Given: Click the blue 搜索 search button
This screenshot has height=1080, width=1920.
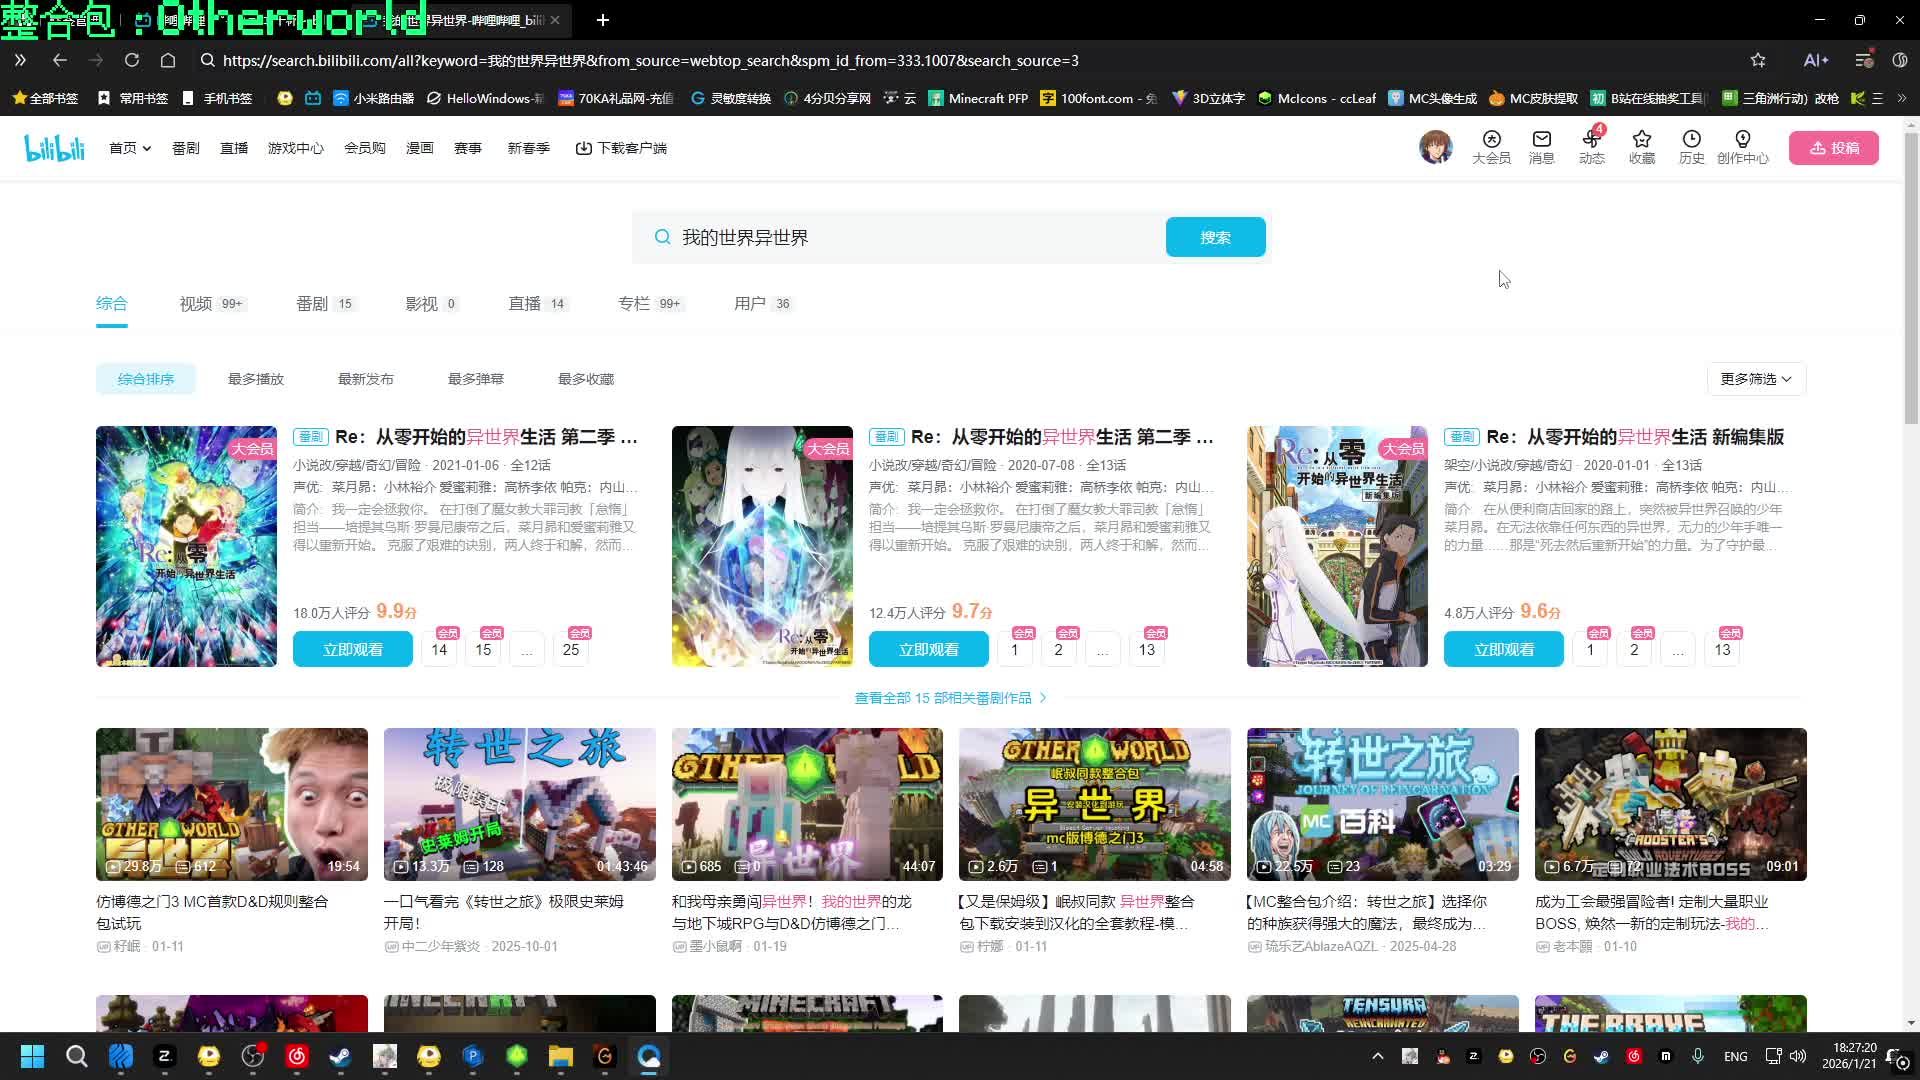Looking at the screenshot, I should coord(1215,237).
